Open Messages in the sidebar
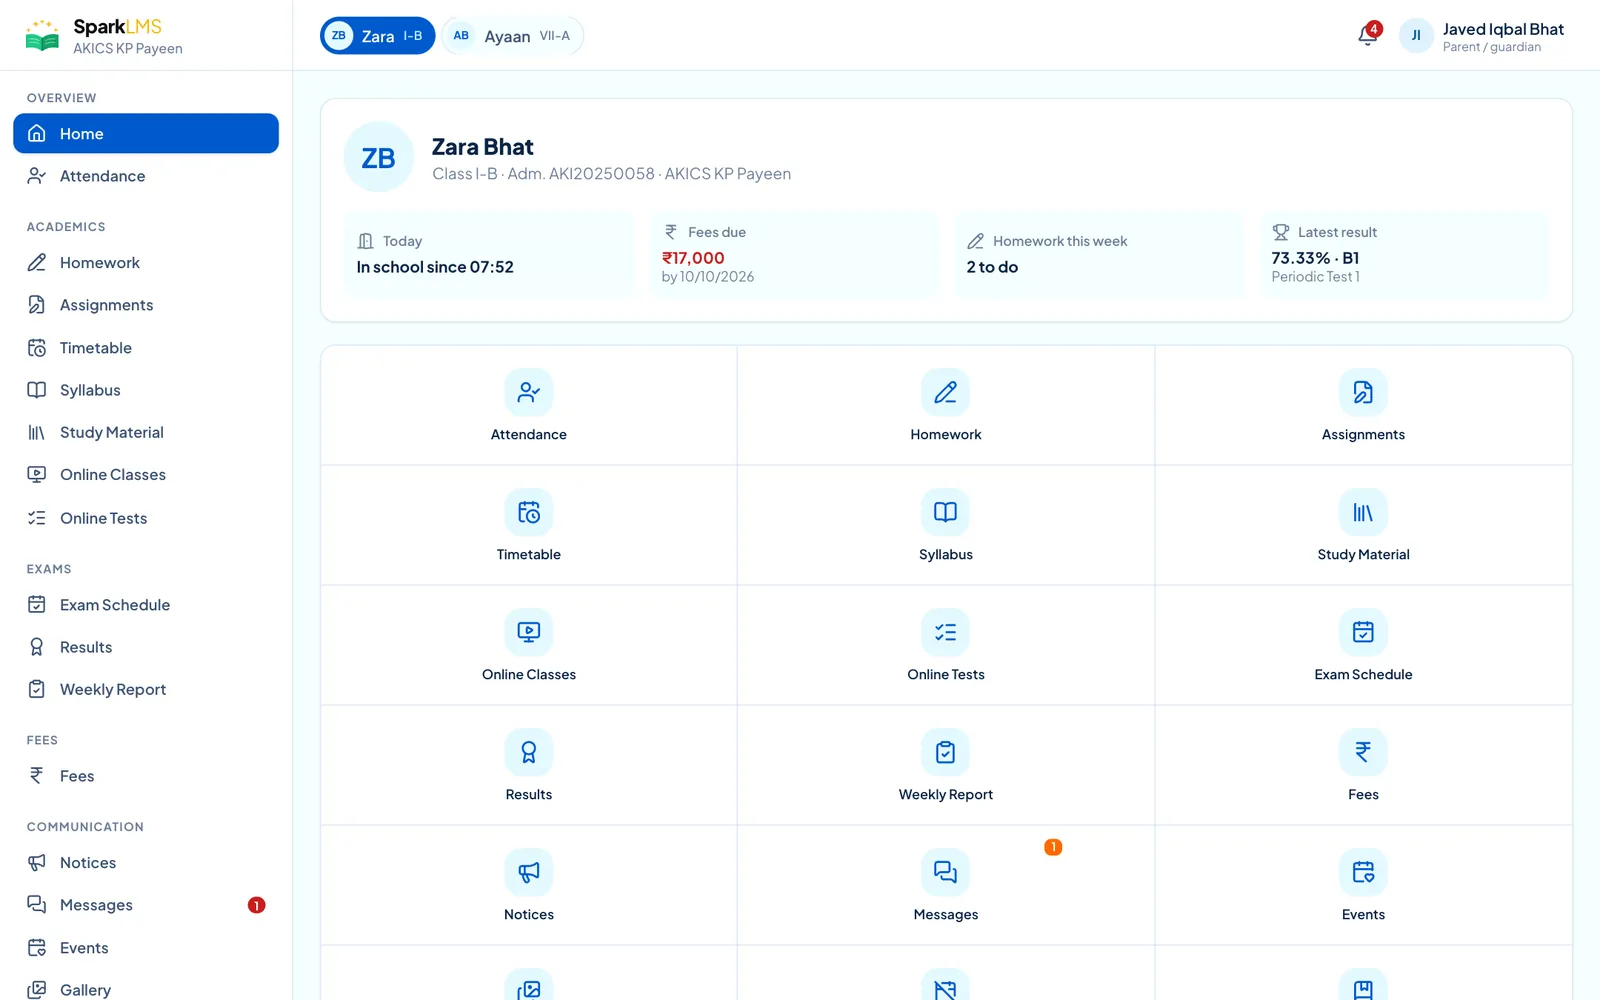 146,905
